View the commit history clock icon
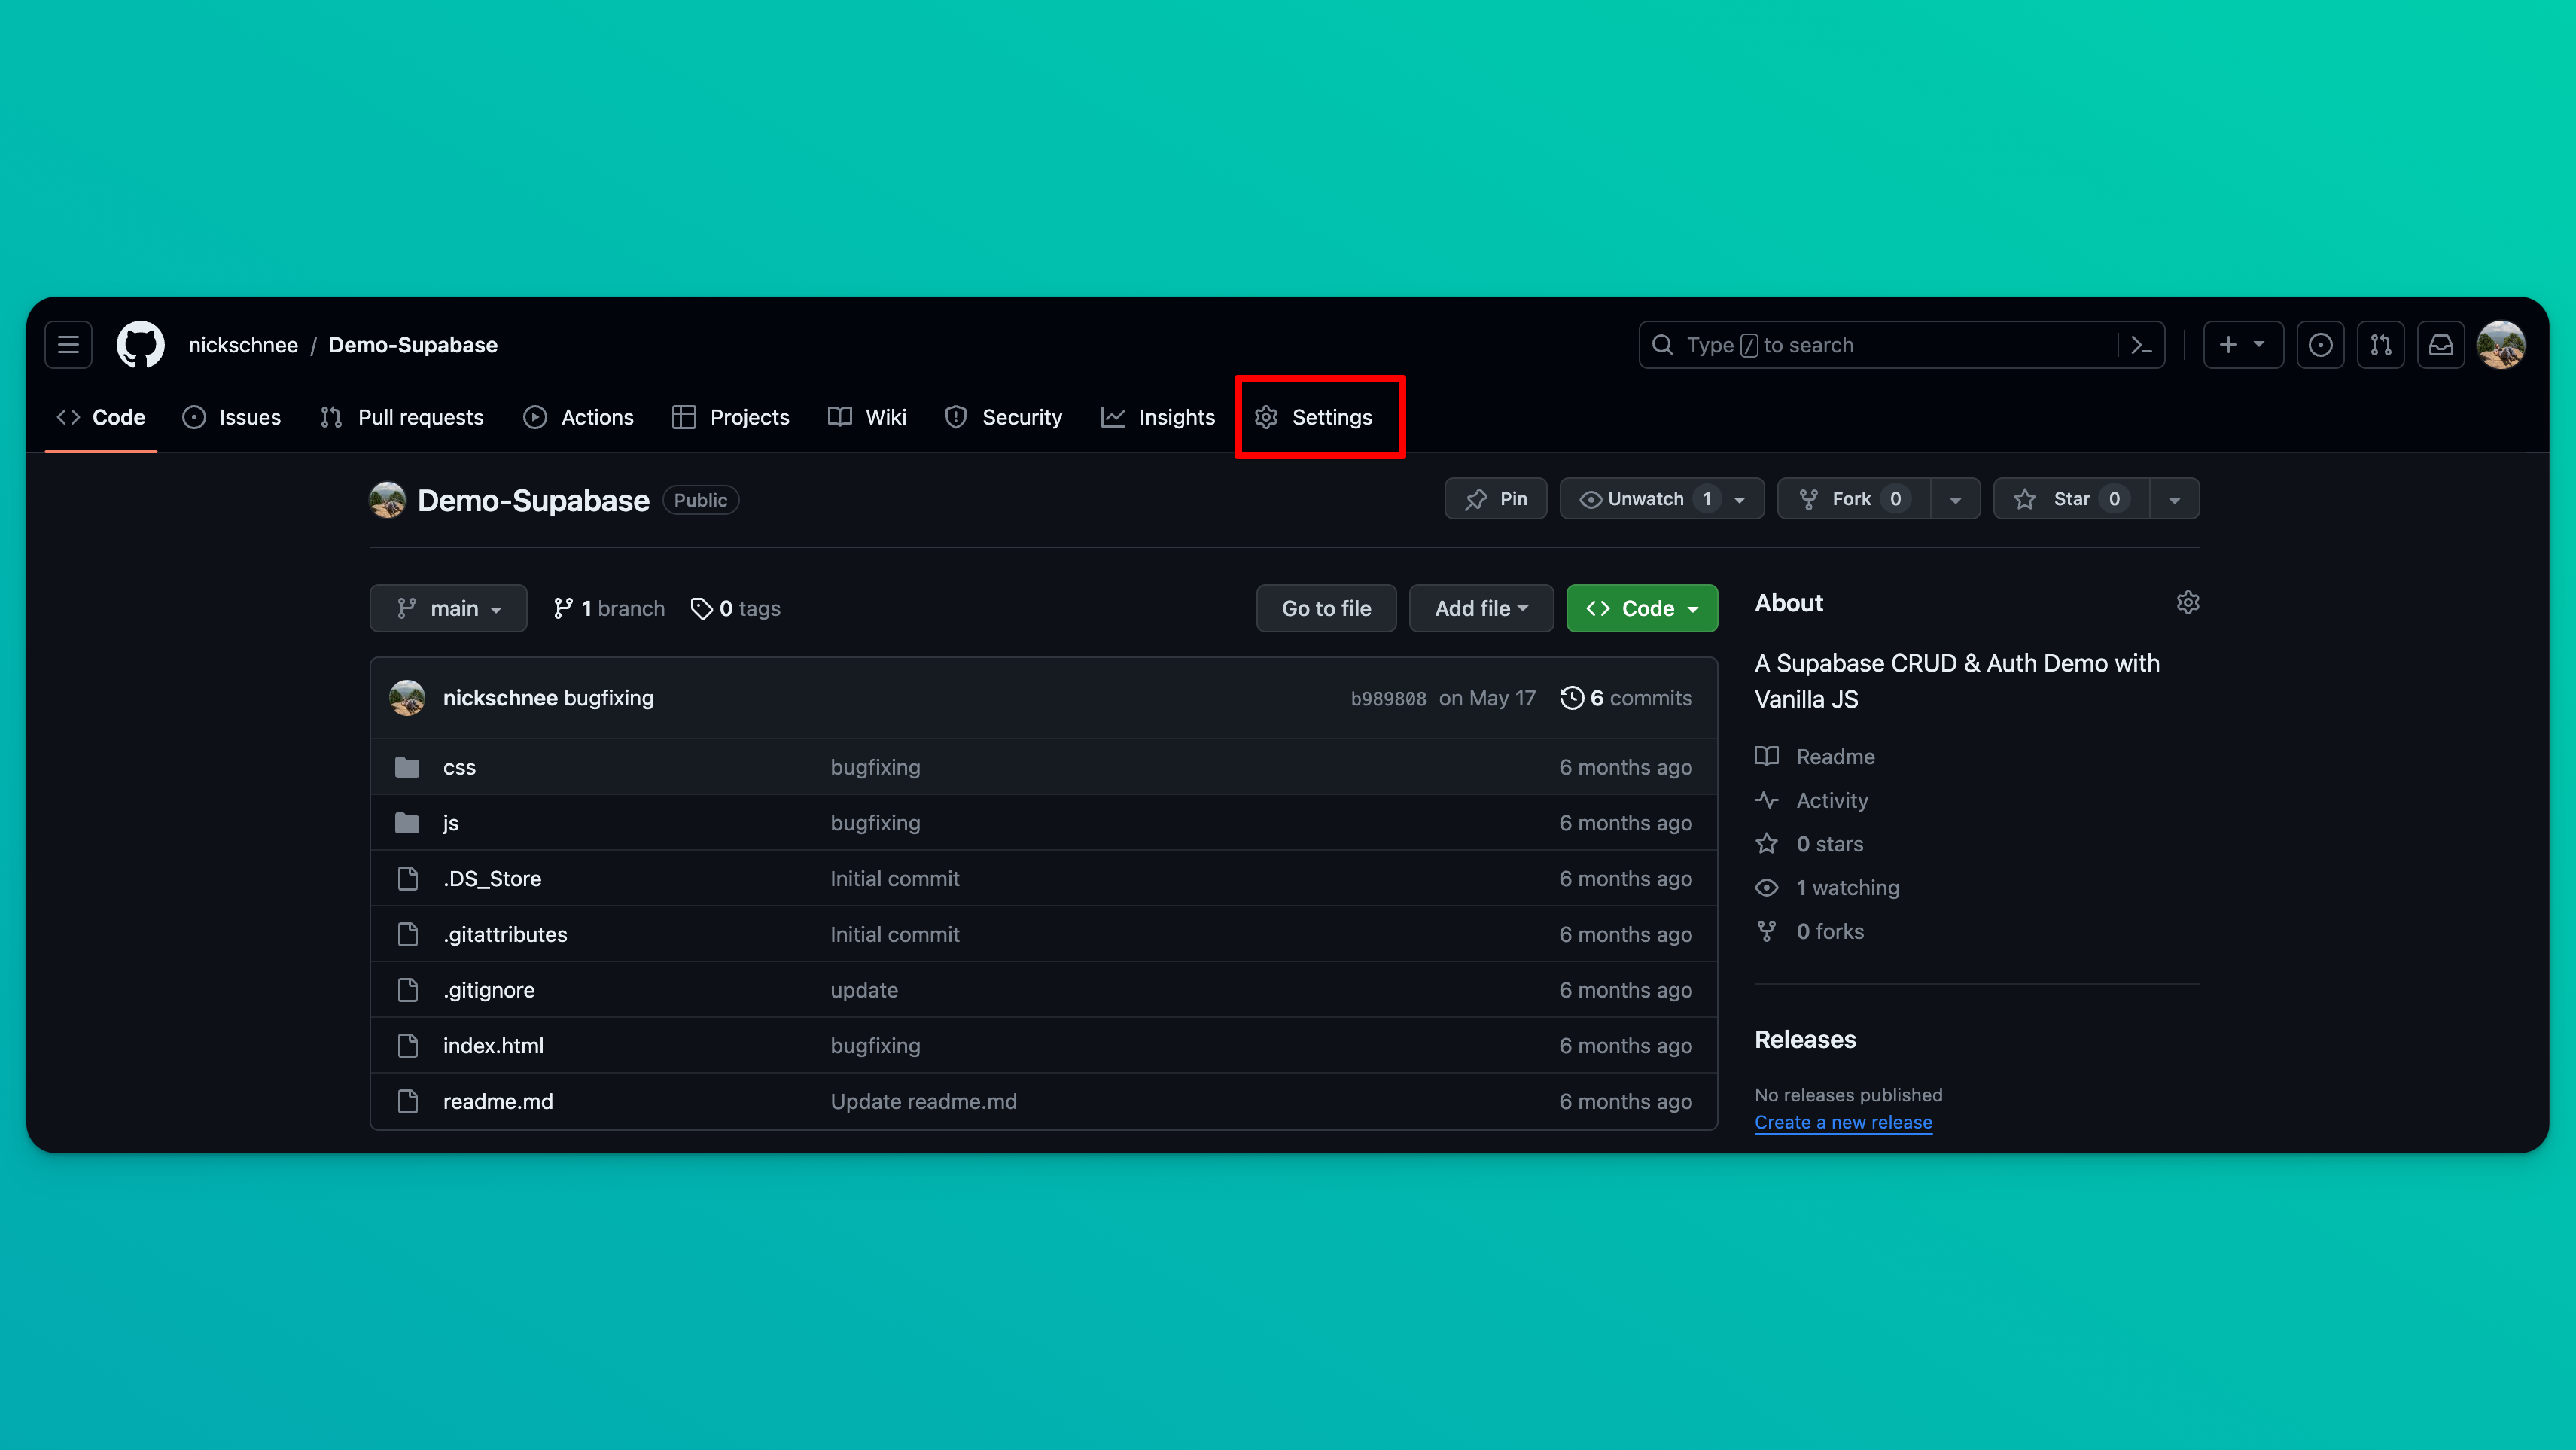 1571,698
